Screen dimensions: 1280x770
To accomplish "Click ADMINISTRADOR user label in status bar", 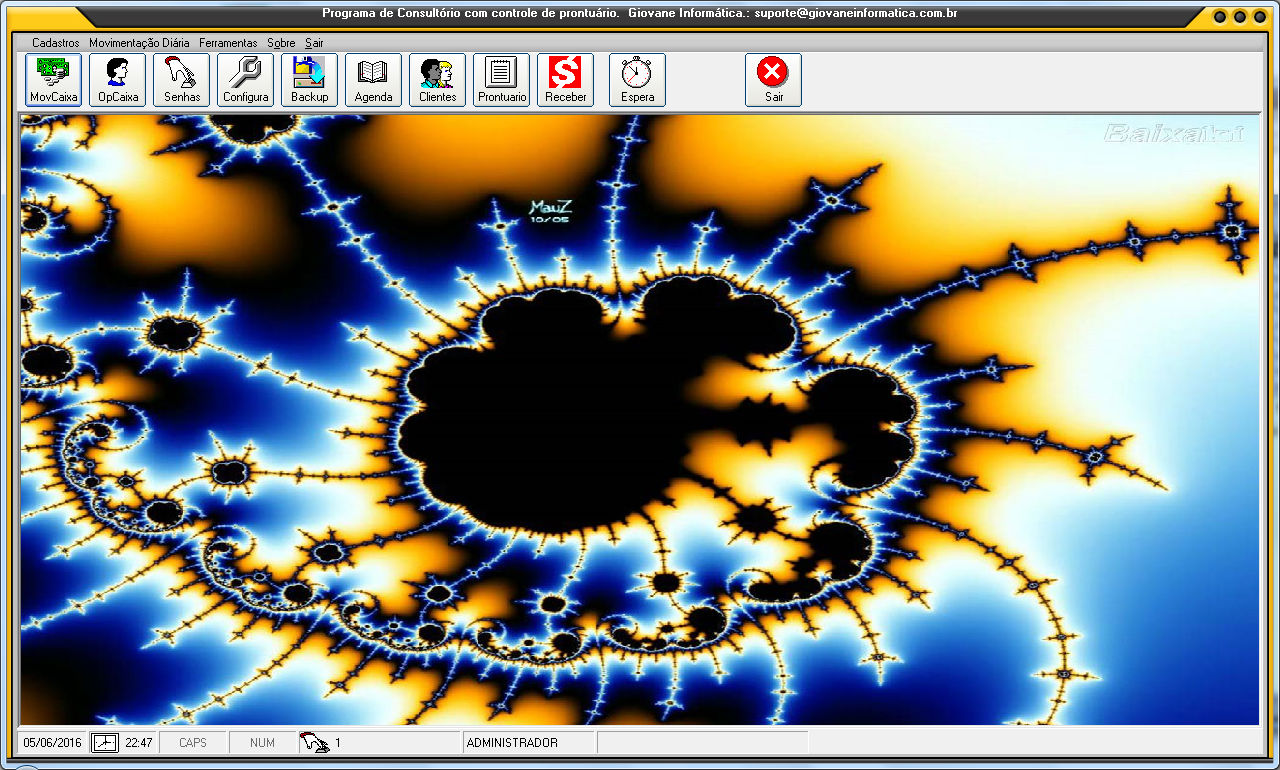I will [512, 743].
